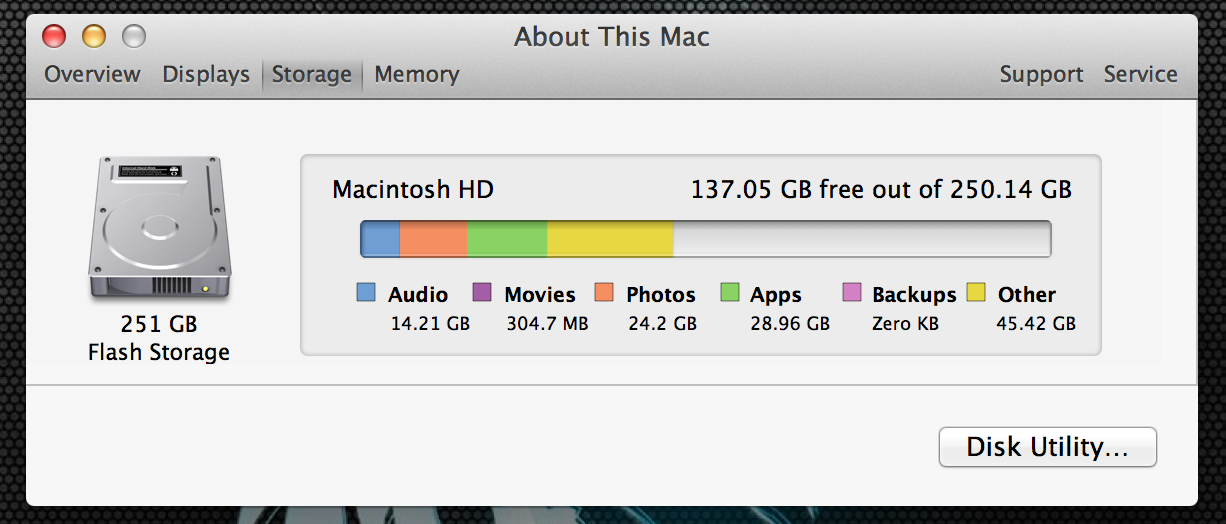Click the green Apps segment of storage bar
Image resolution: width=1226 pixels, height=524 pixels.
(508, 239)
